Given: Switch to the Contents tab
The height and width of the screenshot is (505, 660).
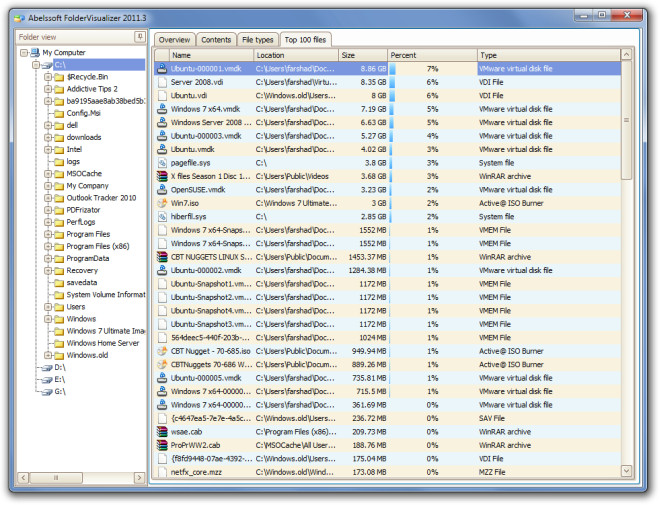Looking at the screenshot, I should (x=216, y=40).
